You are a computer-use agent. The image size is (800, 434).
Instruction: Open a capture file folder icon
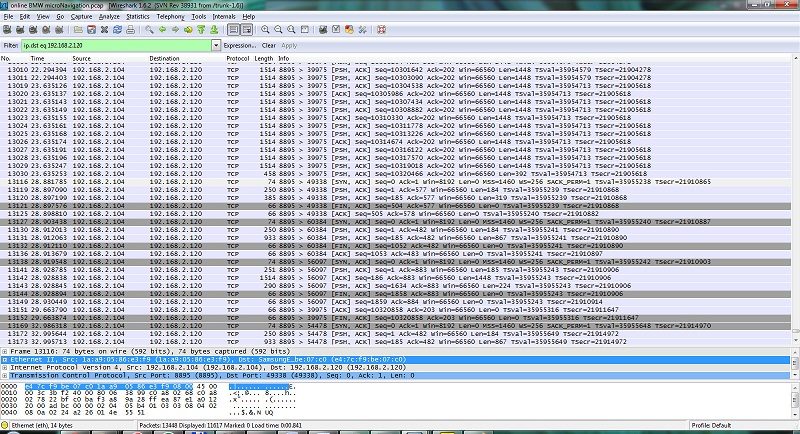[78, 30]
